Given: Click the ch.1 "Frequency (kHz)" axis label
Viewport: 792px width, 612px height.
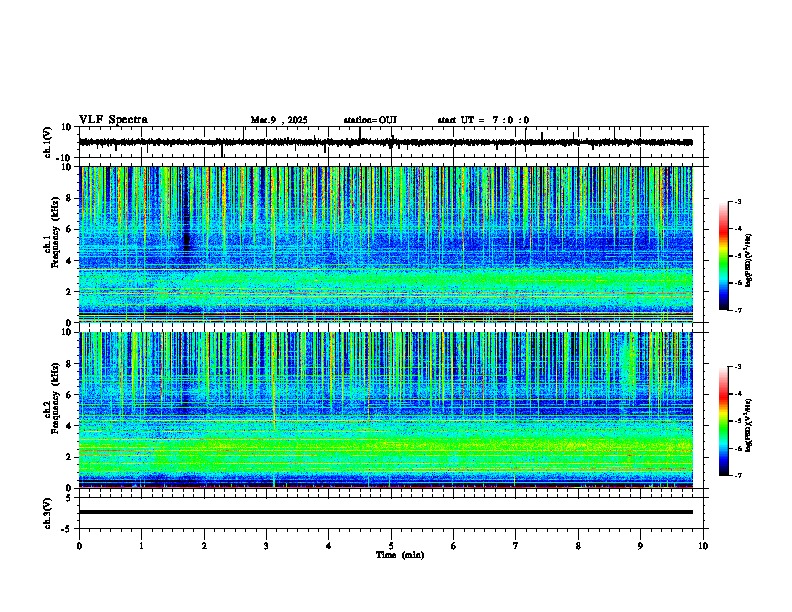Looking at the screenshot, I should pos(55,233).
